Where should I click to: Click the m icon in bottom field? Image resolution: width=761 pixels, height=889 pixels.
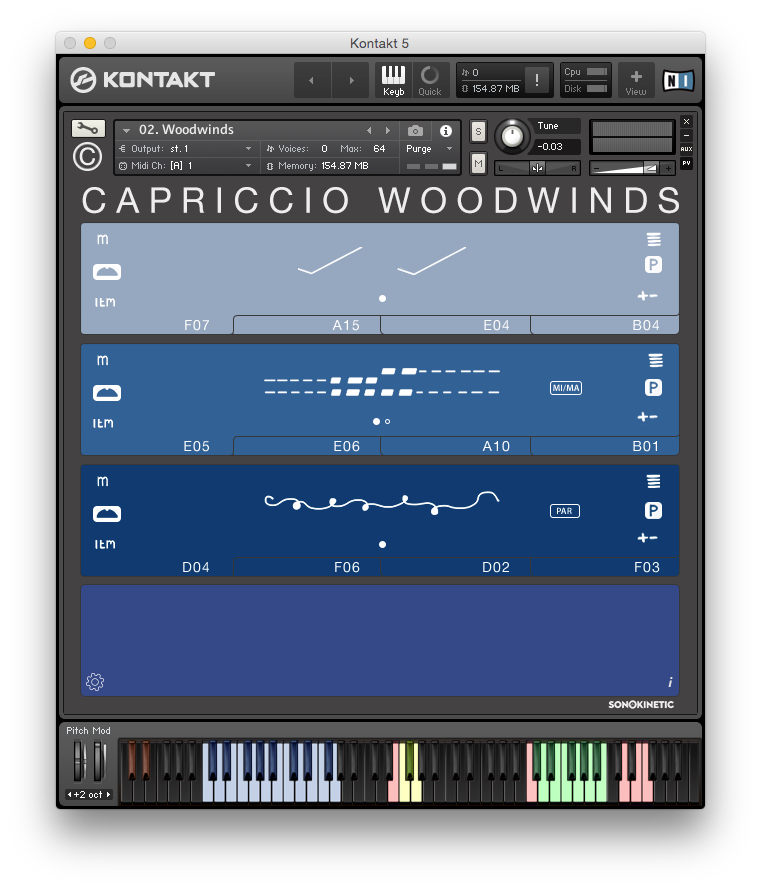click(103, 481)
